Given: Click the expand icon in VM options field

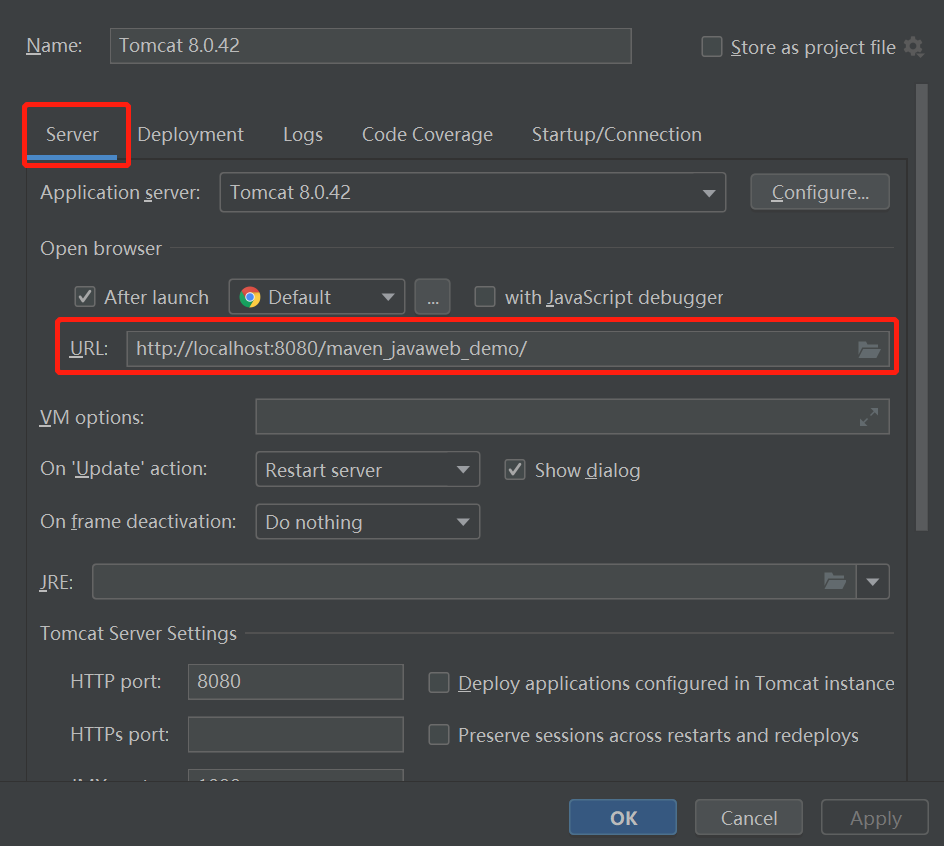Looking at the screenshot, I should 869,417.
